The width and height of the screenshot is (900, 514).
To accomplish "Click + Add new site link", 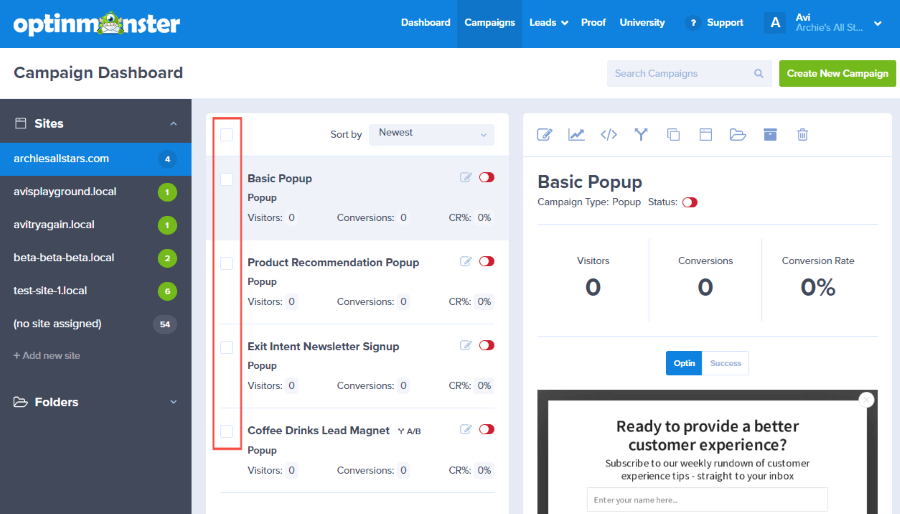I will tap(46, 356).
